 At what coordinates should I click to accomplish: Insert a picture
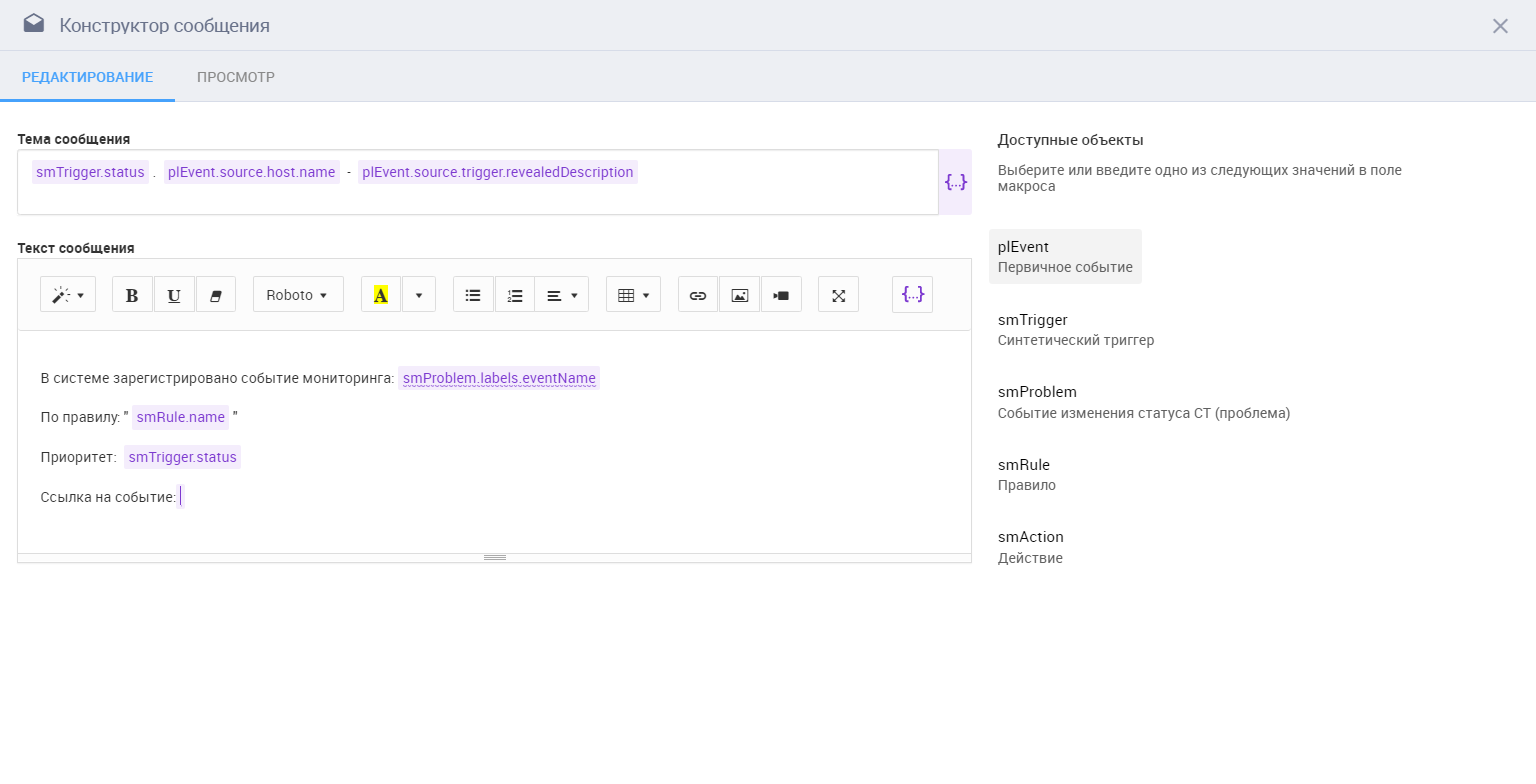739,295
